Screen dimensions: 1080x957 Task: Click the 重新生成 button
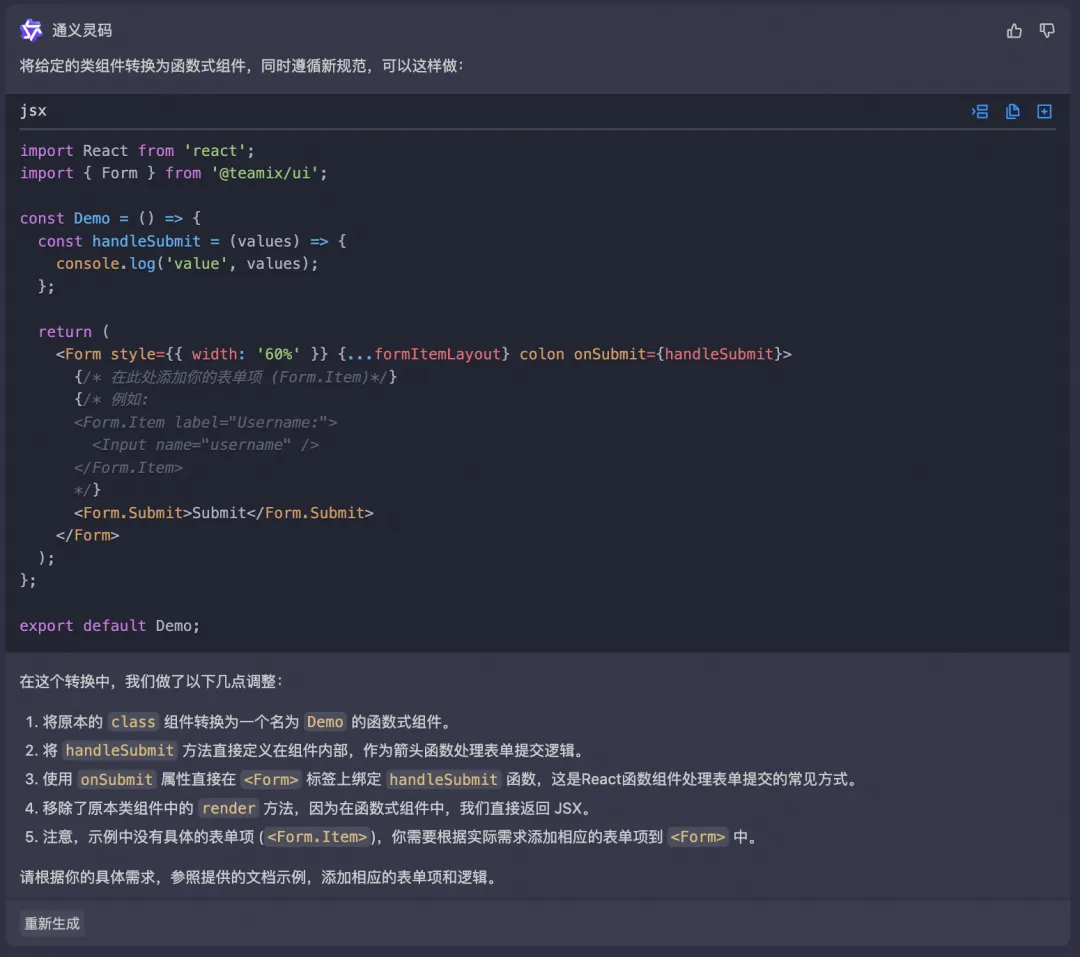pos(51,923)
